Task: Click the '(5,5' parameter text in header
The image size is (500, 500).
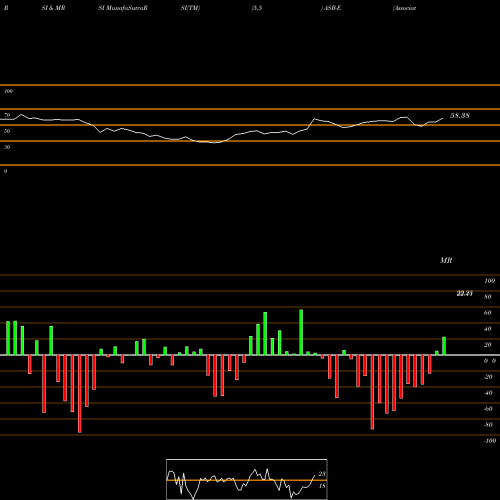Action: point(257,8)
